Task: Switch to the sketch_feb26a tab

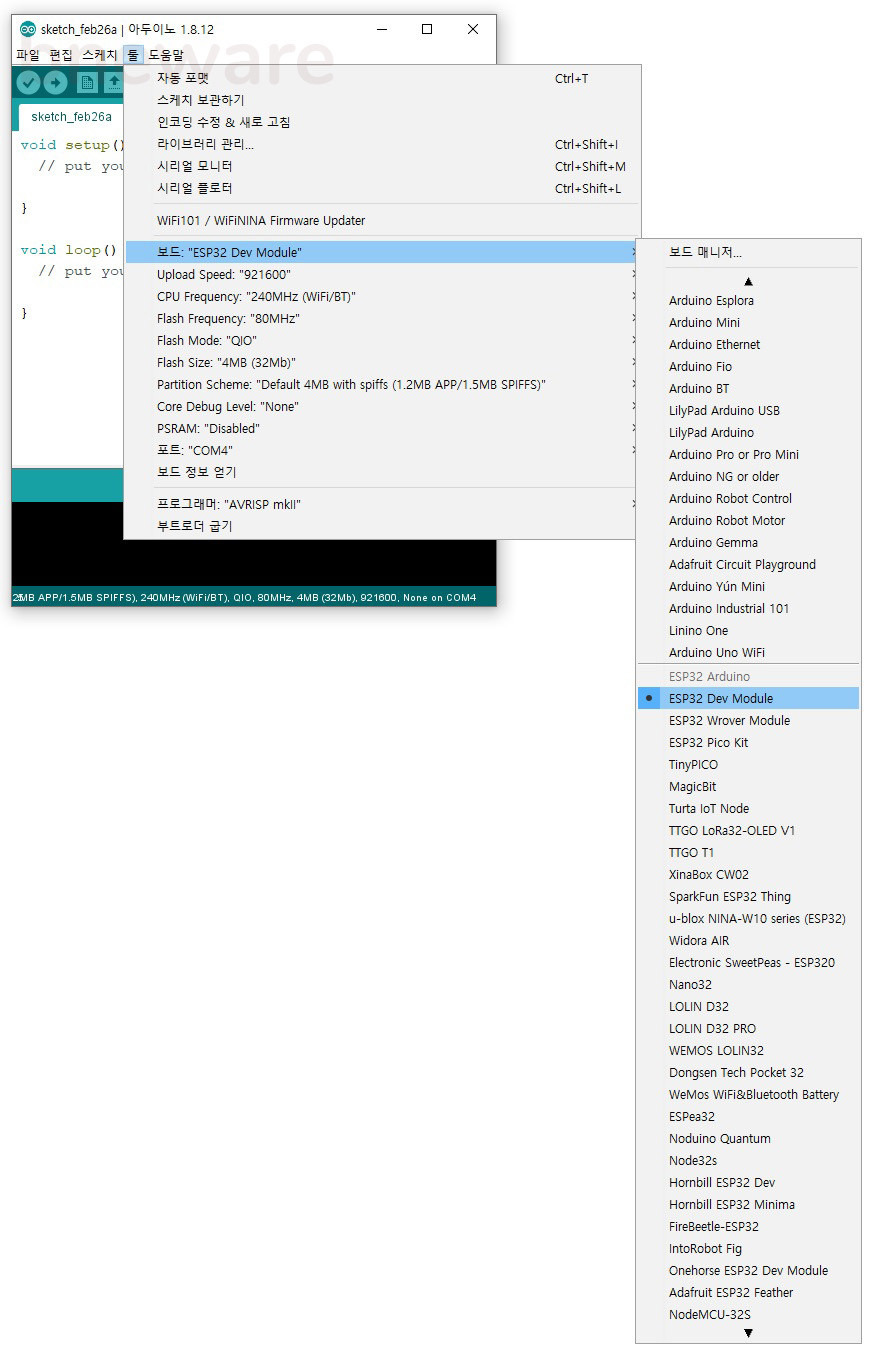Action: pos(71,116)
